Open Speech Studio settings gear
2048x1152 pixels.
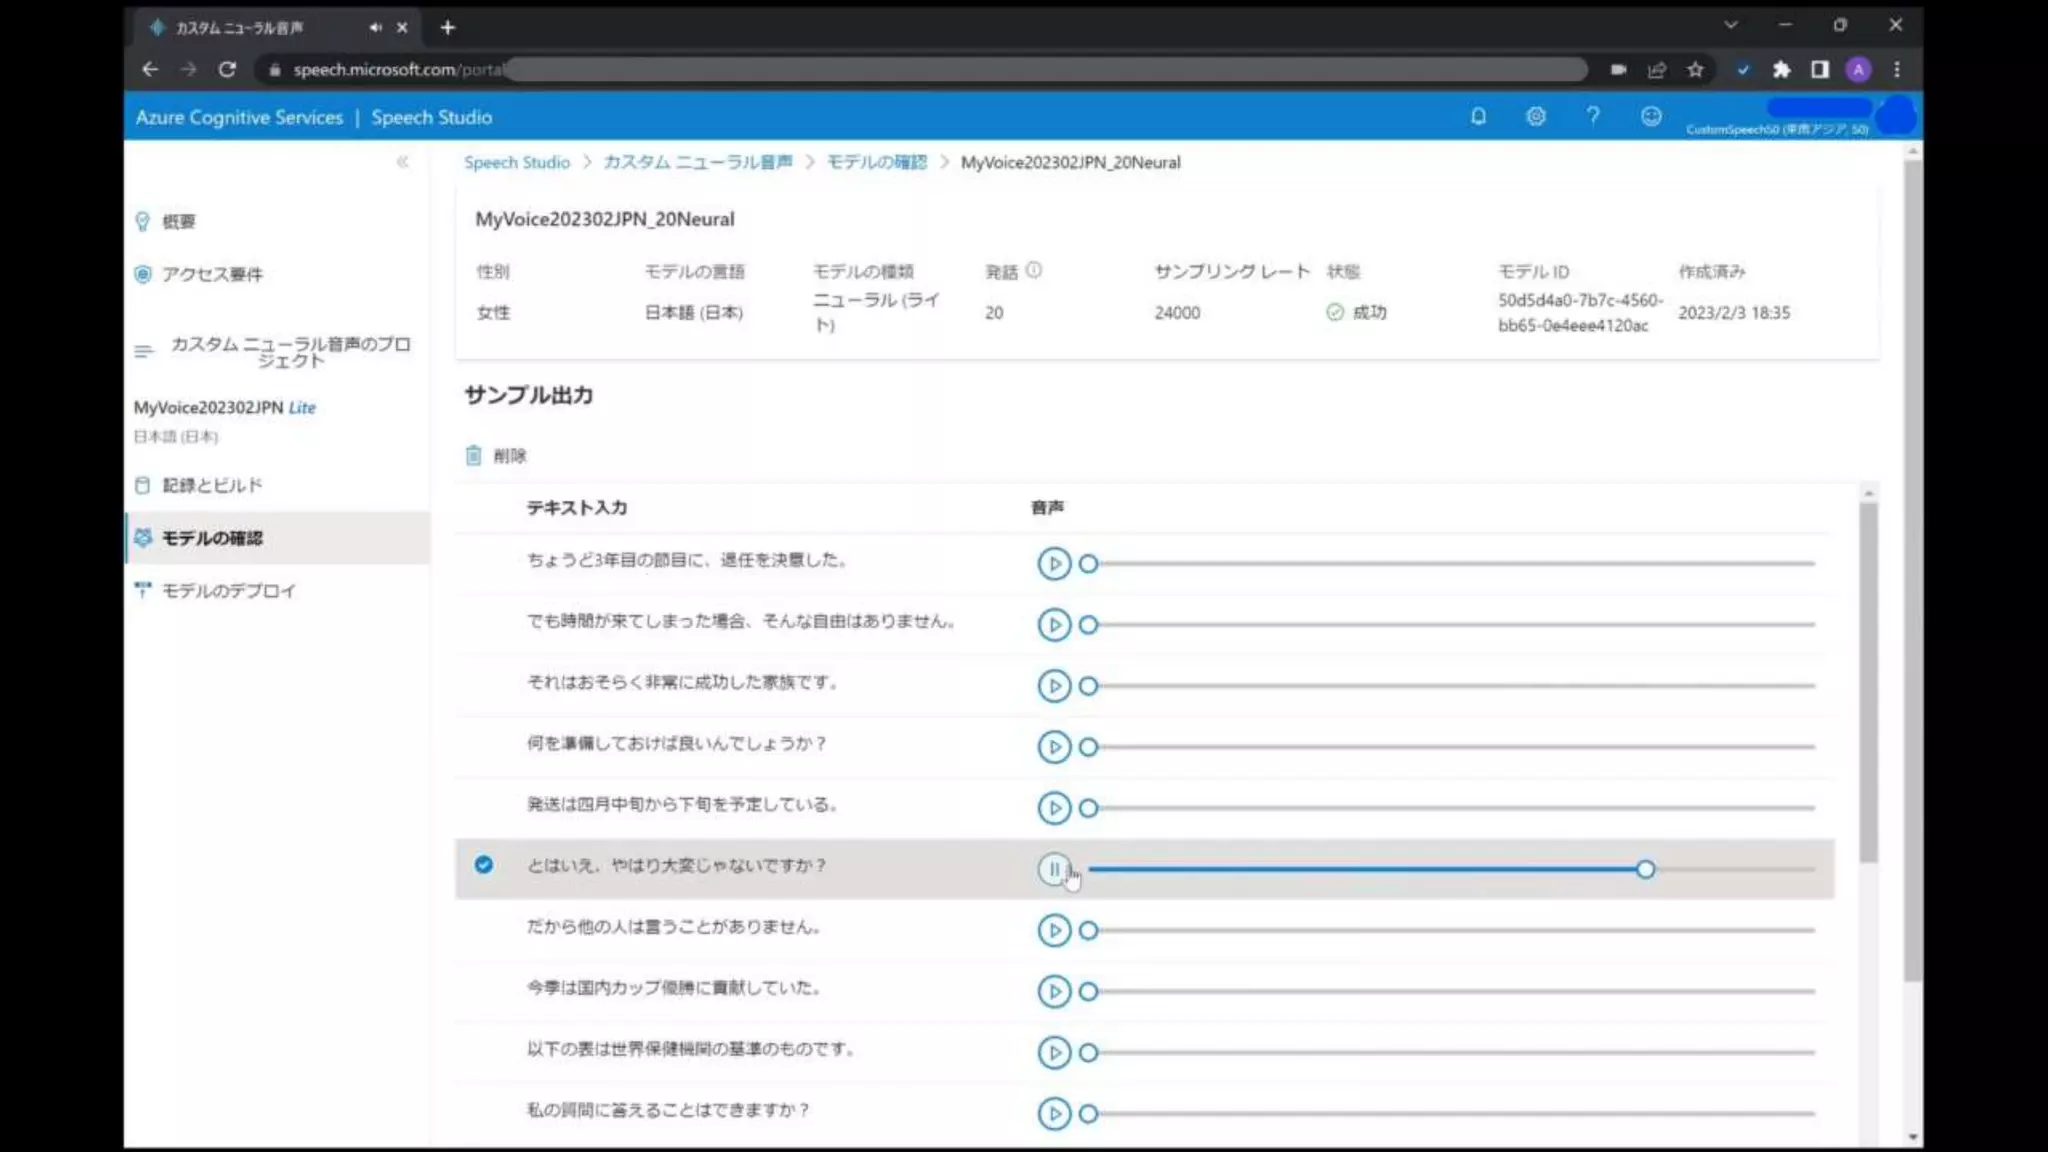click(x=1536, y=117)
